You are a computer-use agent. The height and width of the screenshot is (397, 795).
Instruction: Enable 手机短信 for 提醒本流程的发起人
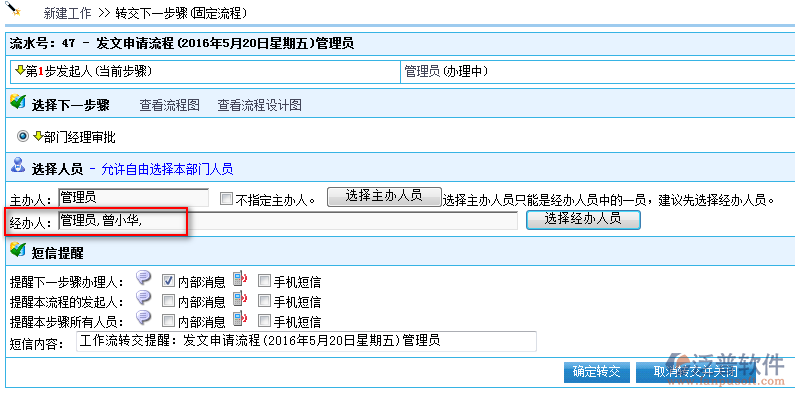tap(264, 301)
